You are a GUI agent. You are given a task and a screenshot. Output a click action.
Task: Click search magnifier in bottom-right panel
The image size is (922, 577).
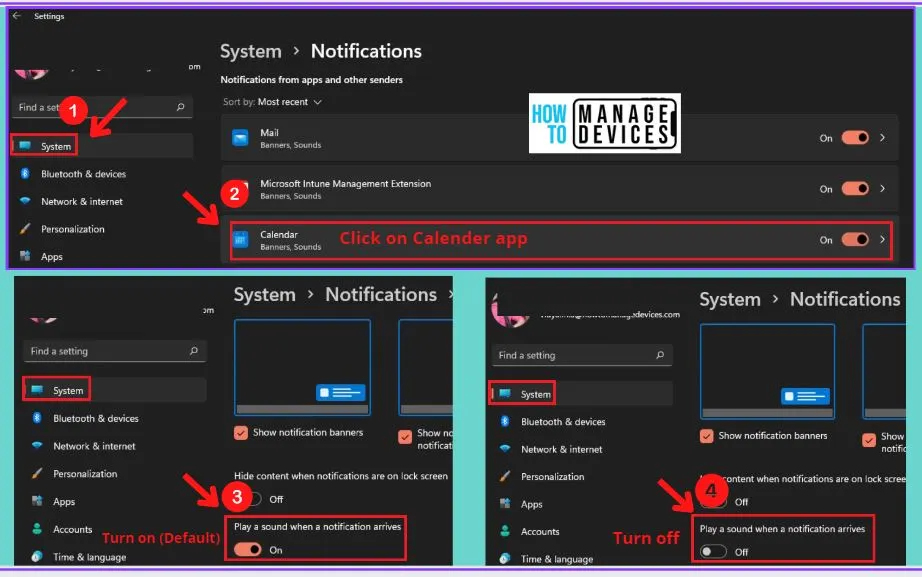click(x=660, y=355)
